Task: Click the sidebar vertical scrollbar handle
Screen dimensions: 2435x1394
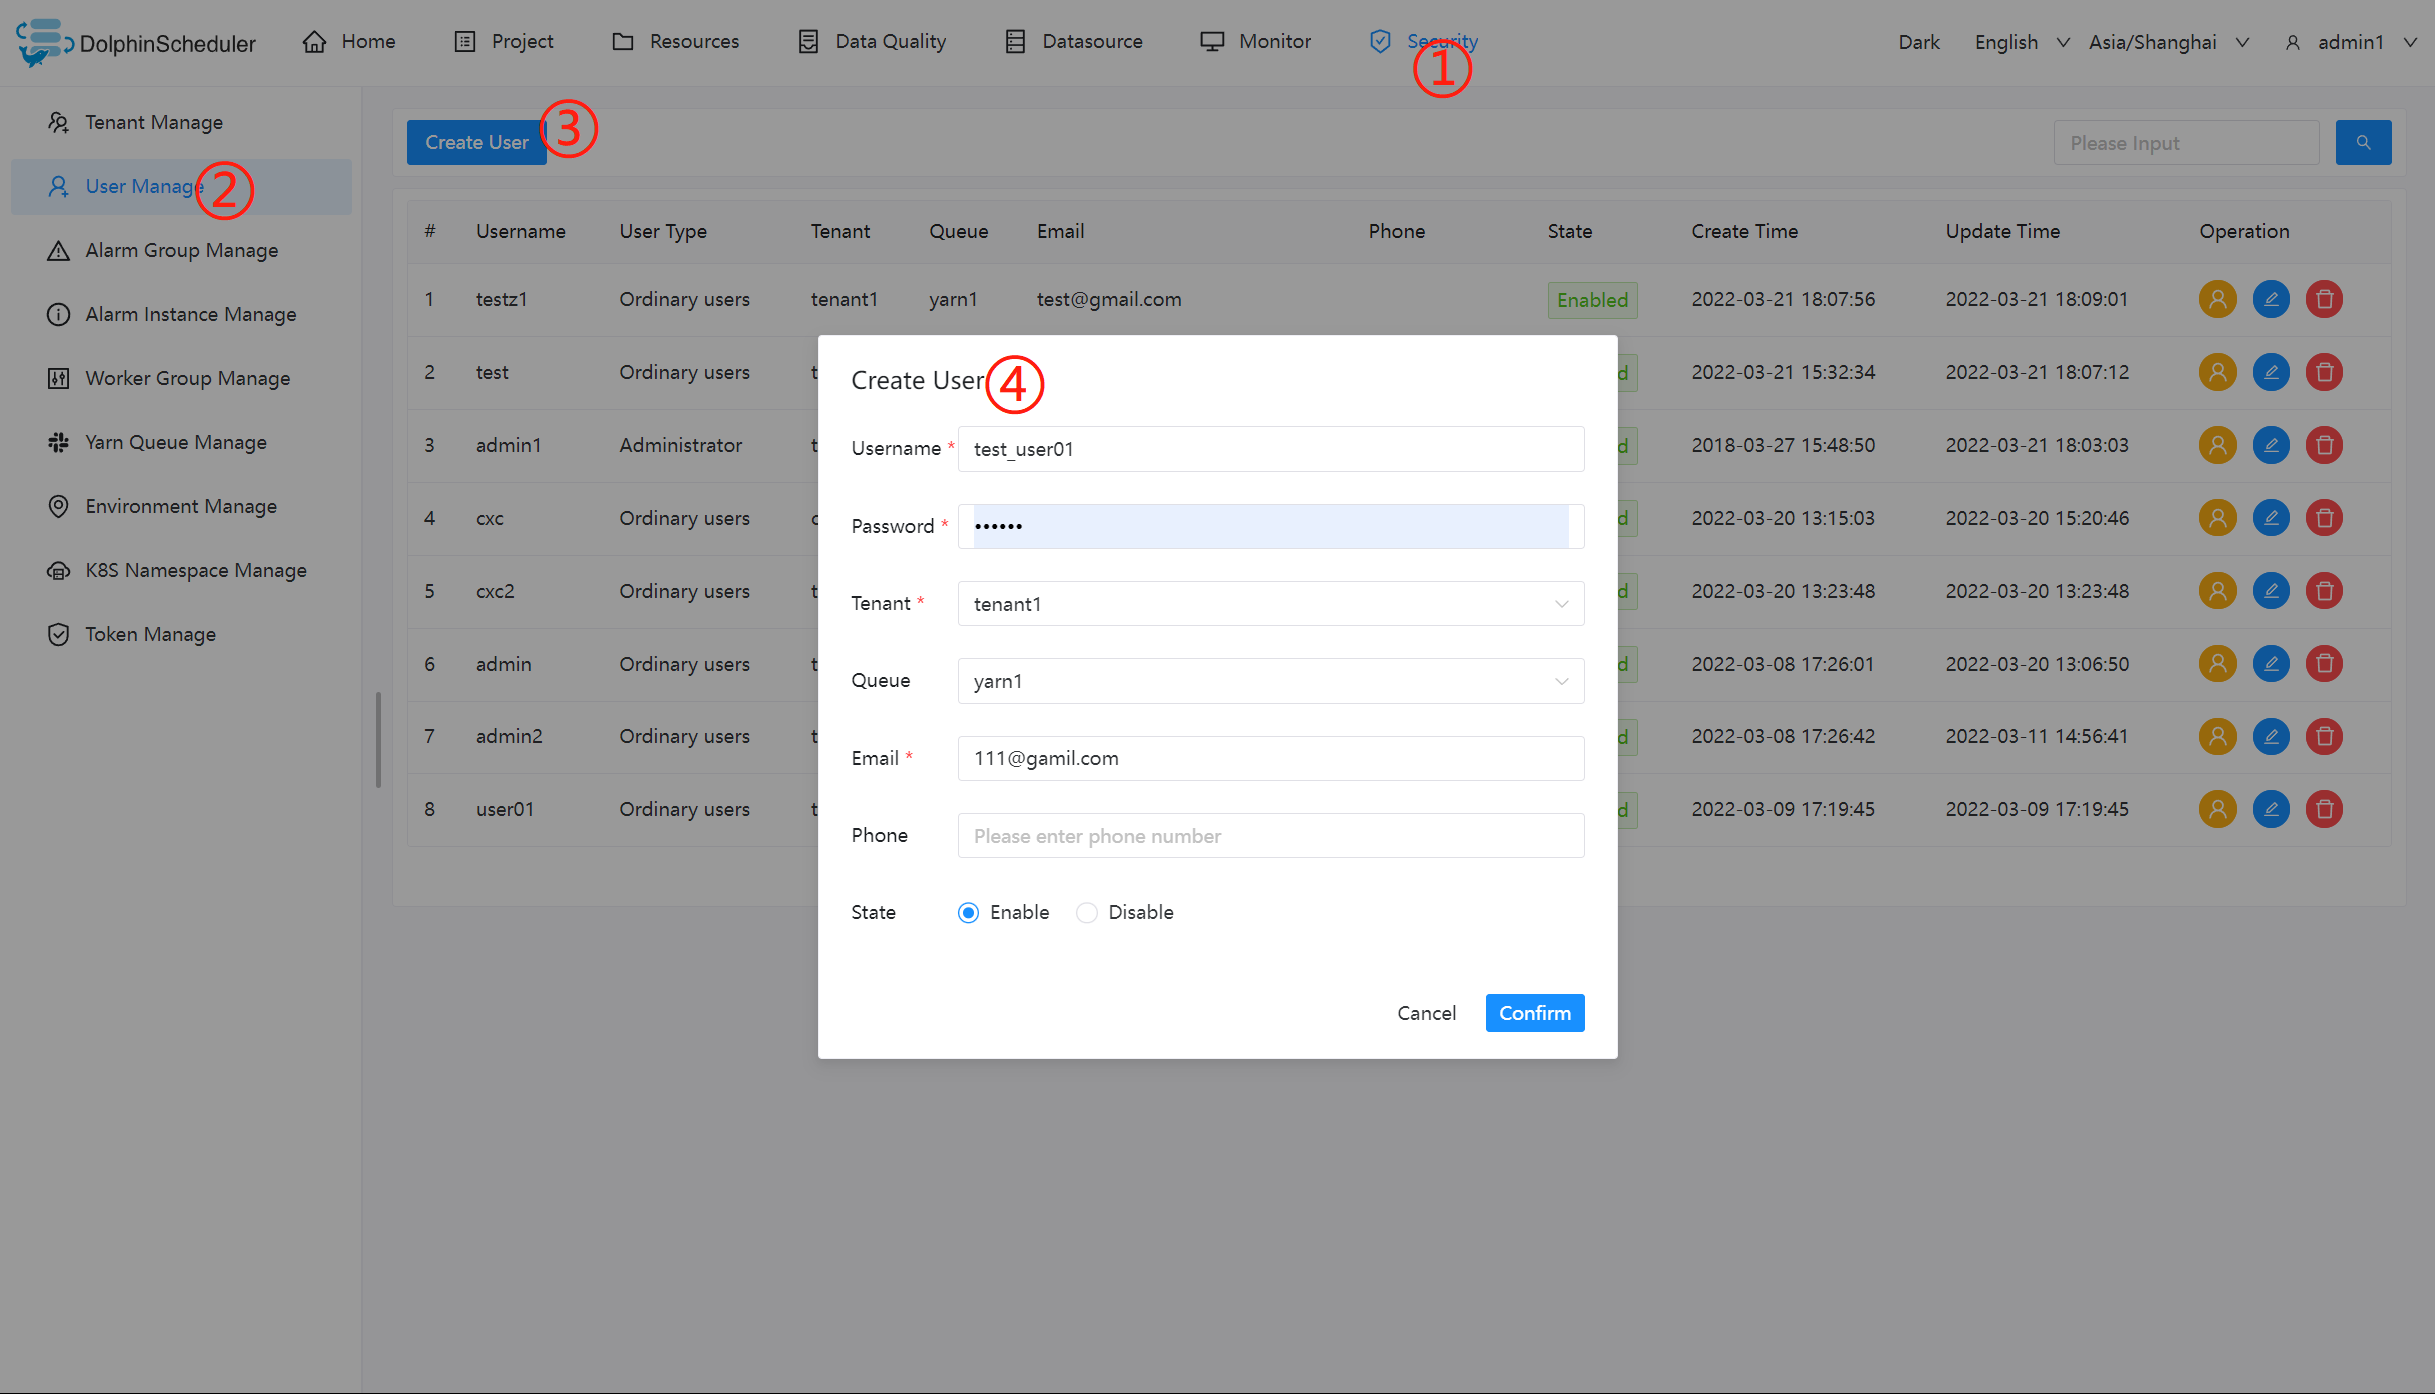Action: click(378, 740)
